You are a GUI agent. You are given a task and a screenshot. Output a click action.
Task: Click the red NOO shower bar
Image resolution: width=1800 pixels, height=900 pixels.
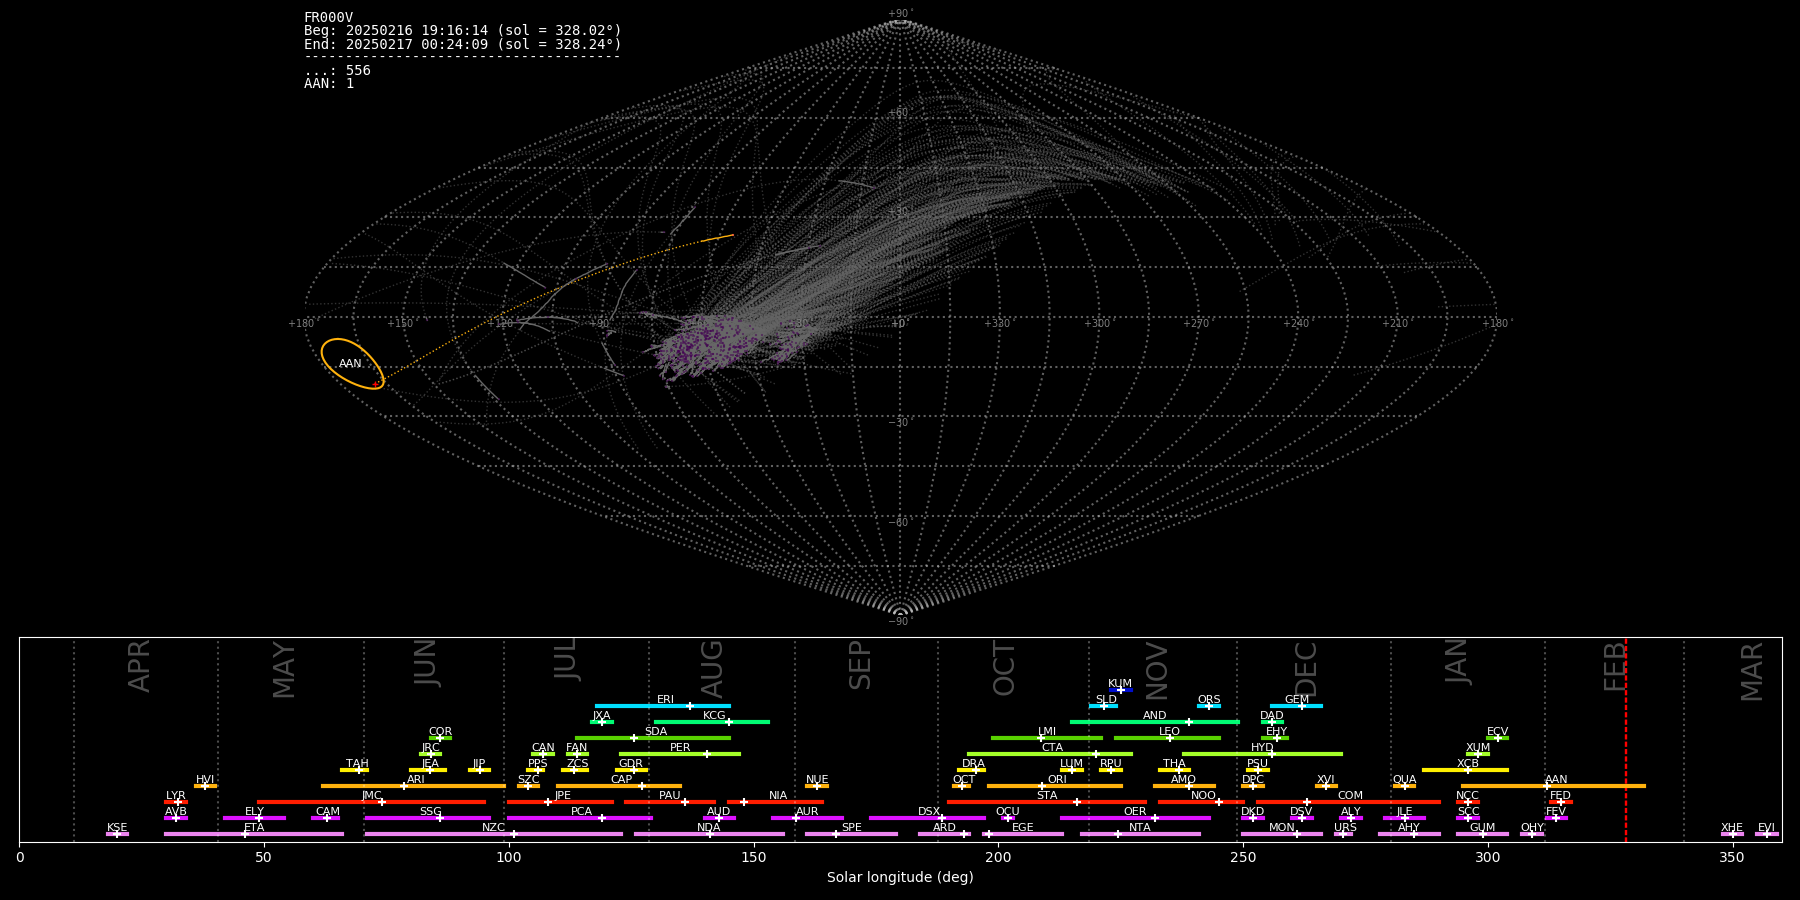click(x=1201, y=802)
